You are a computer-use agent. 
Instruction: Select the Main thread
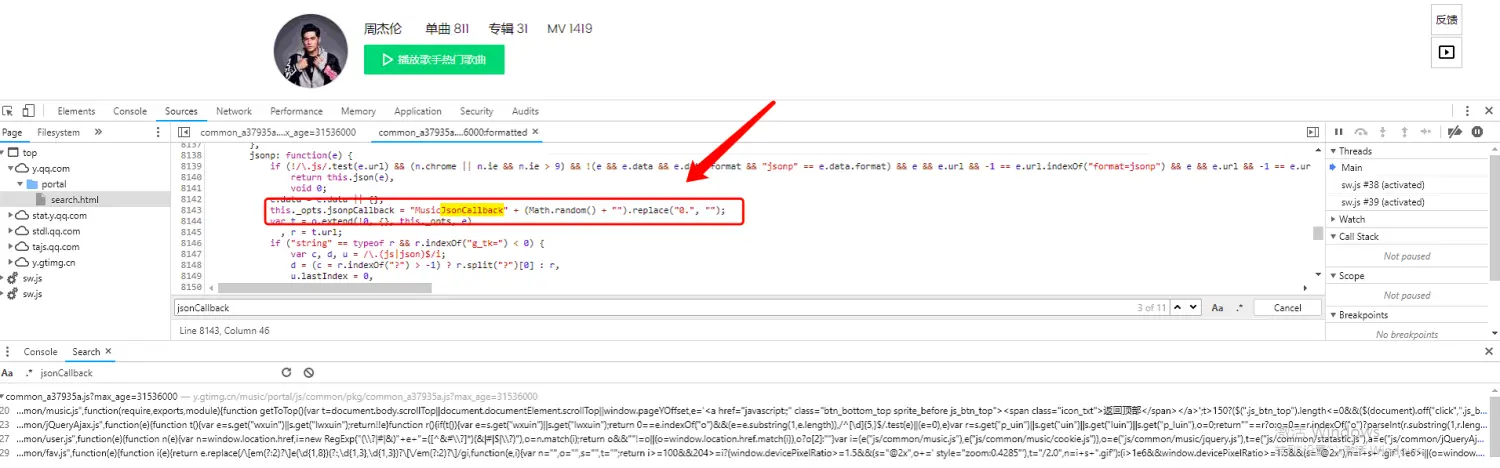pyautogui.click(x=1352, y=168)
